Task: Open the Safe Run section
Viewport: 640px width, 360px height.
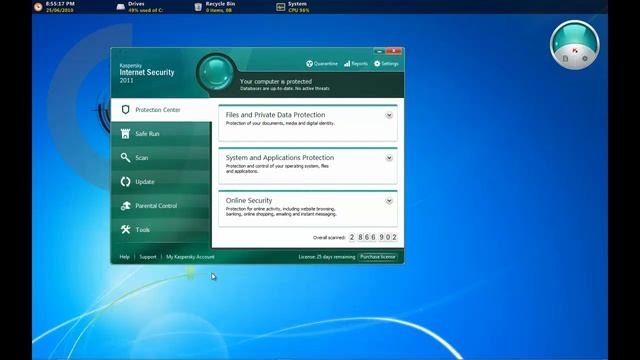Action: [161, 134]
